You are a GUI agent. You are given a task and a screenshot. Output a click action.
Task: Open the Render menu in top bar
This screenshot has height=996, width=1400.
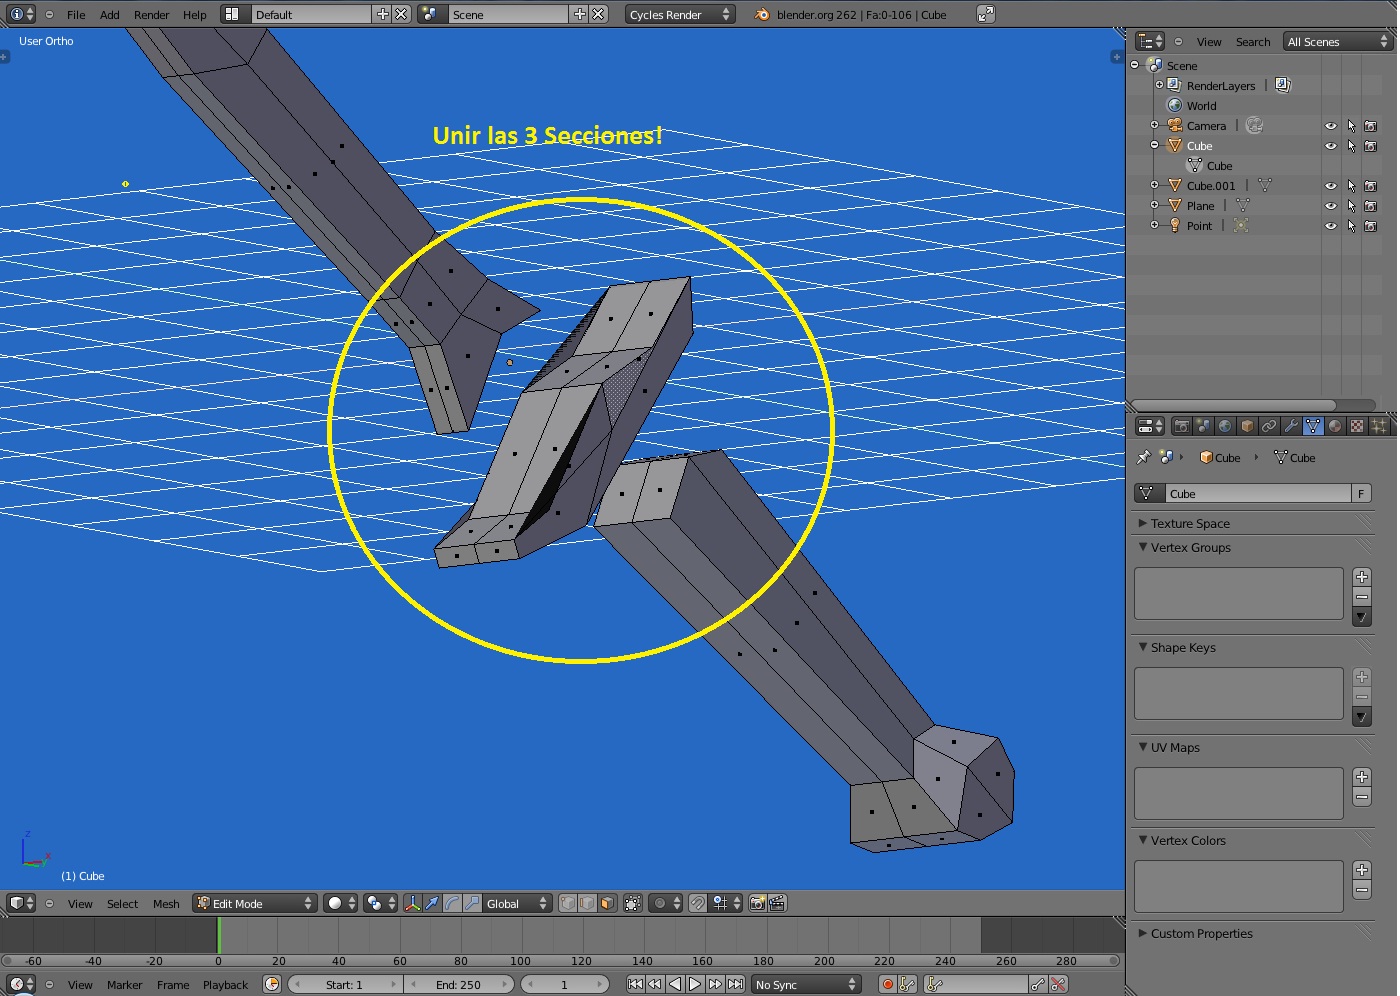click(x=151, y=15)
